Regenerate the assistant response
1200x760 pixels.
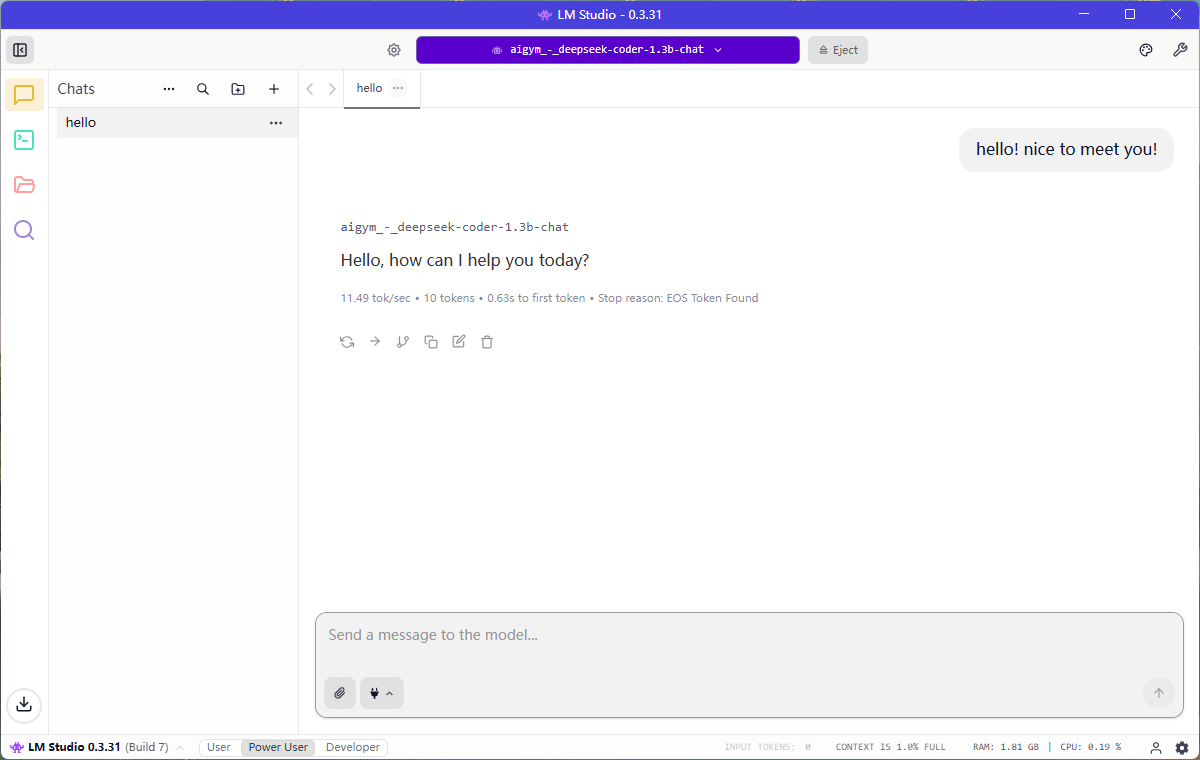(x=347, y=342)
